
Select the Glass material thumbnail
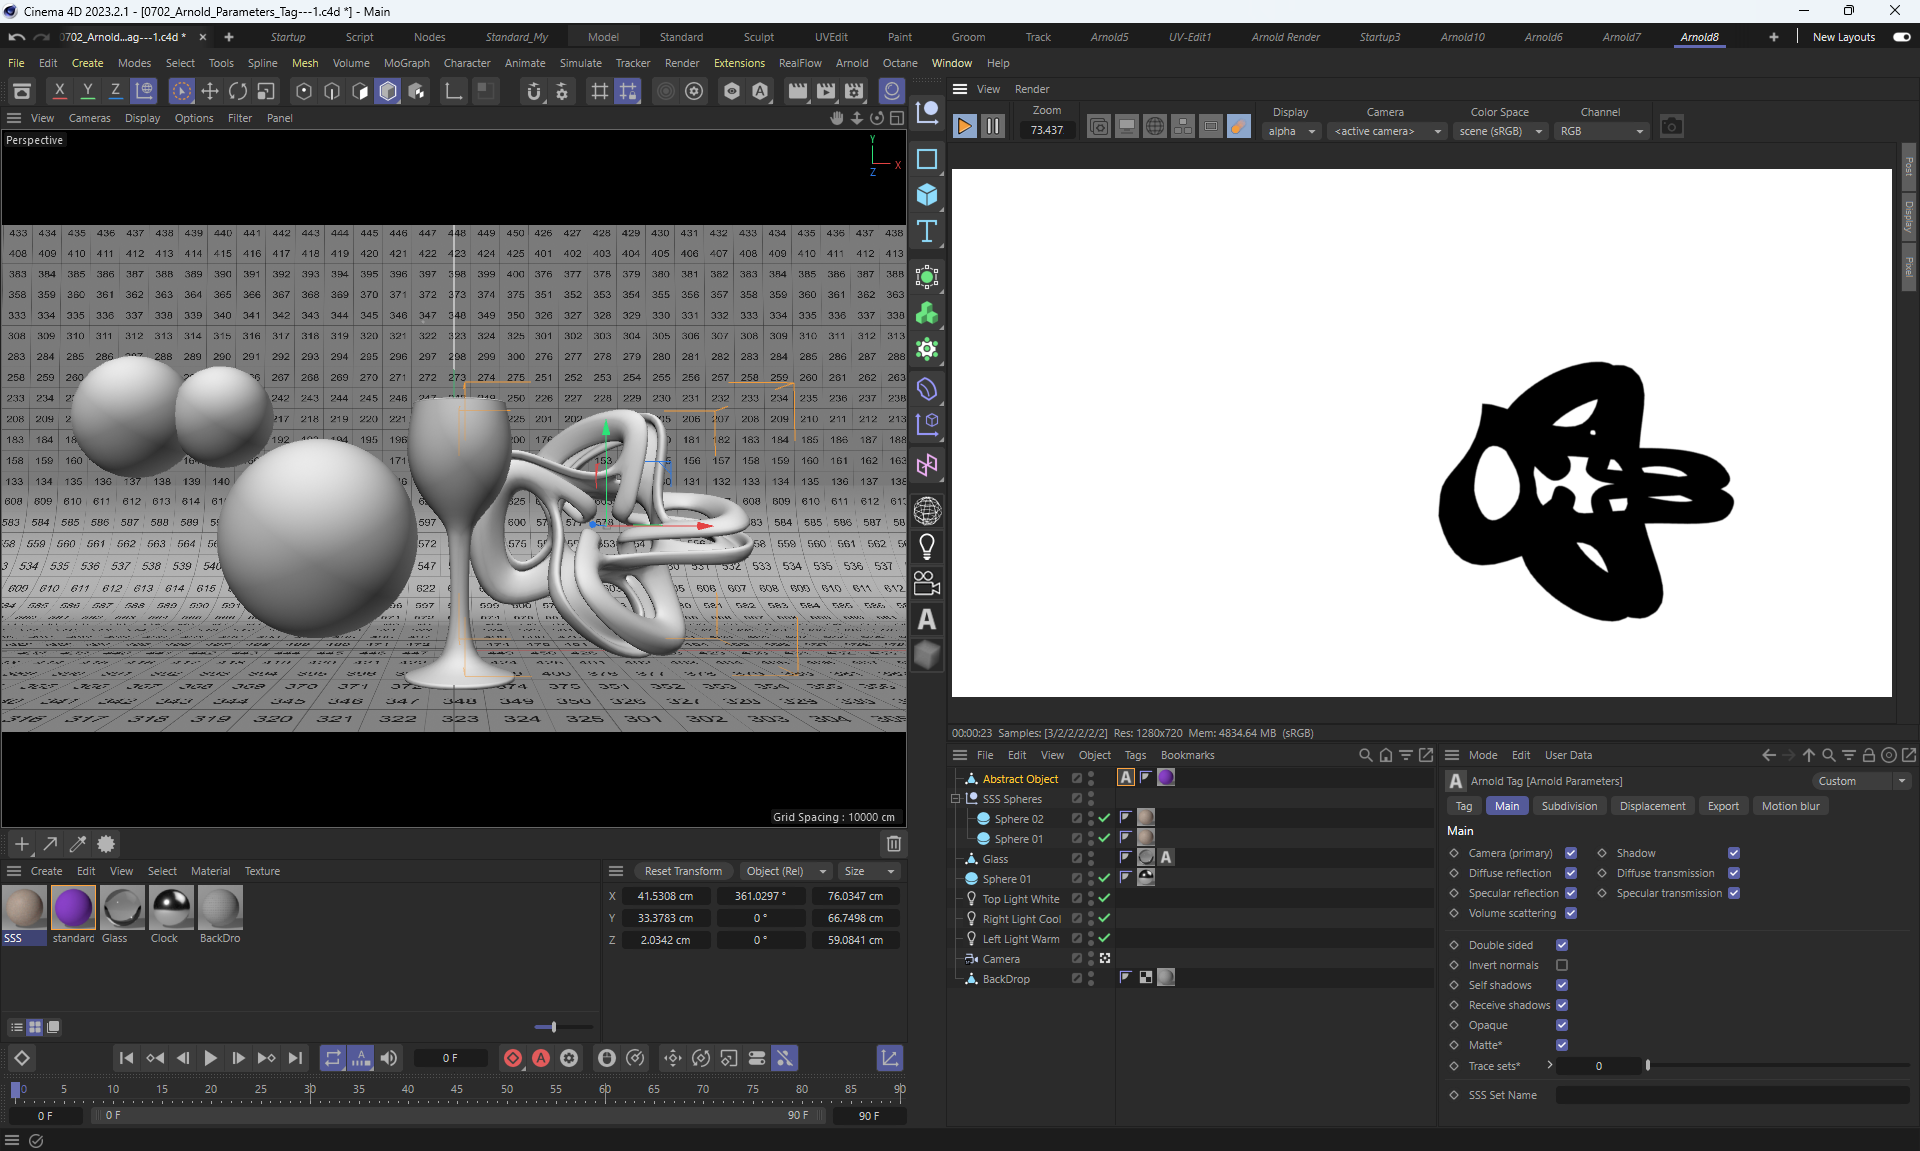point(122,908)
